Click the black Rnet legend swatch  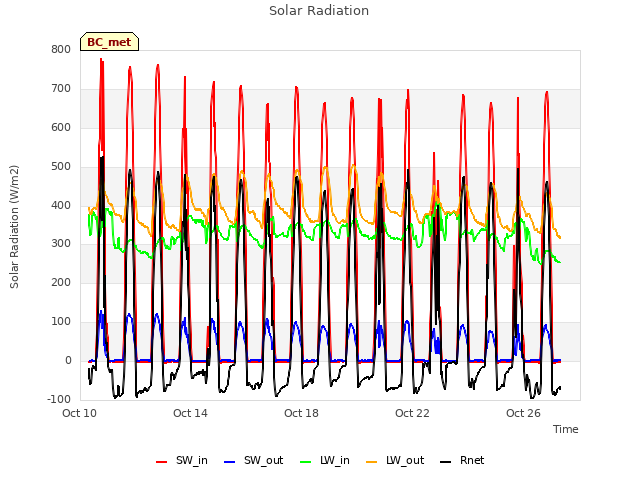pyautogui.click(x=446, y=462)
